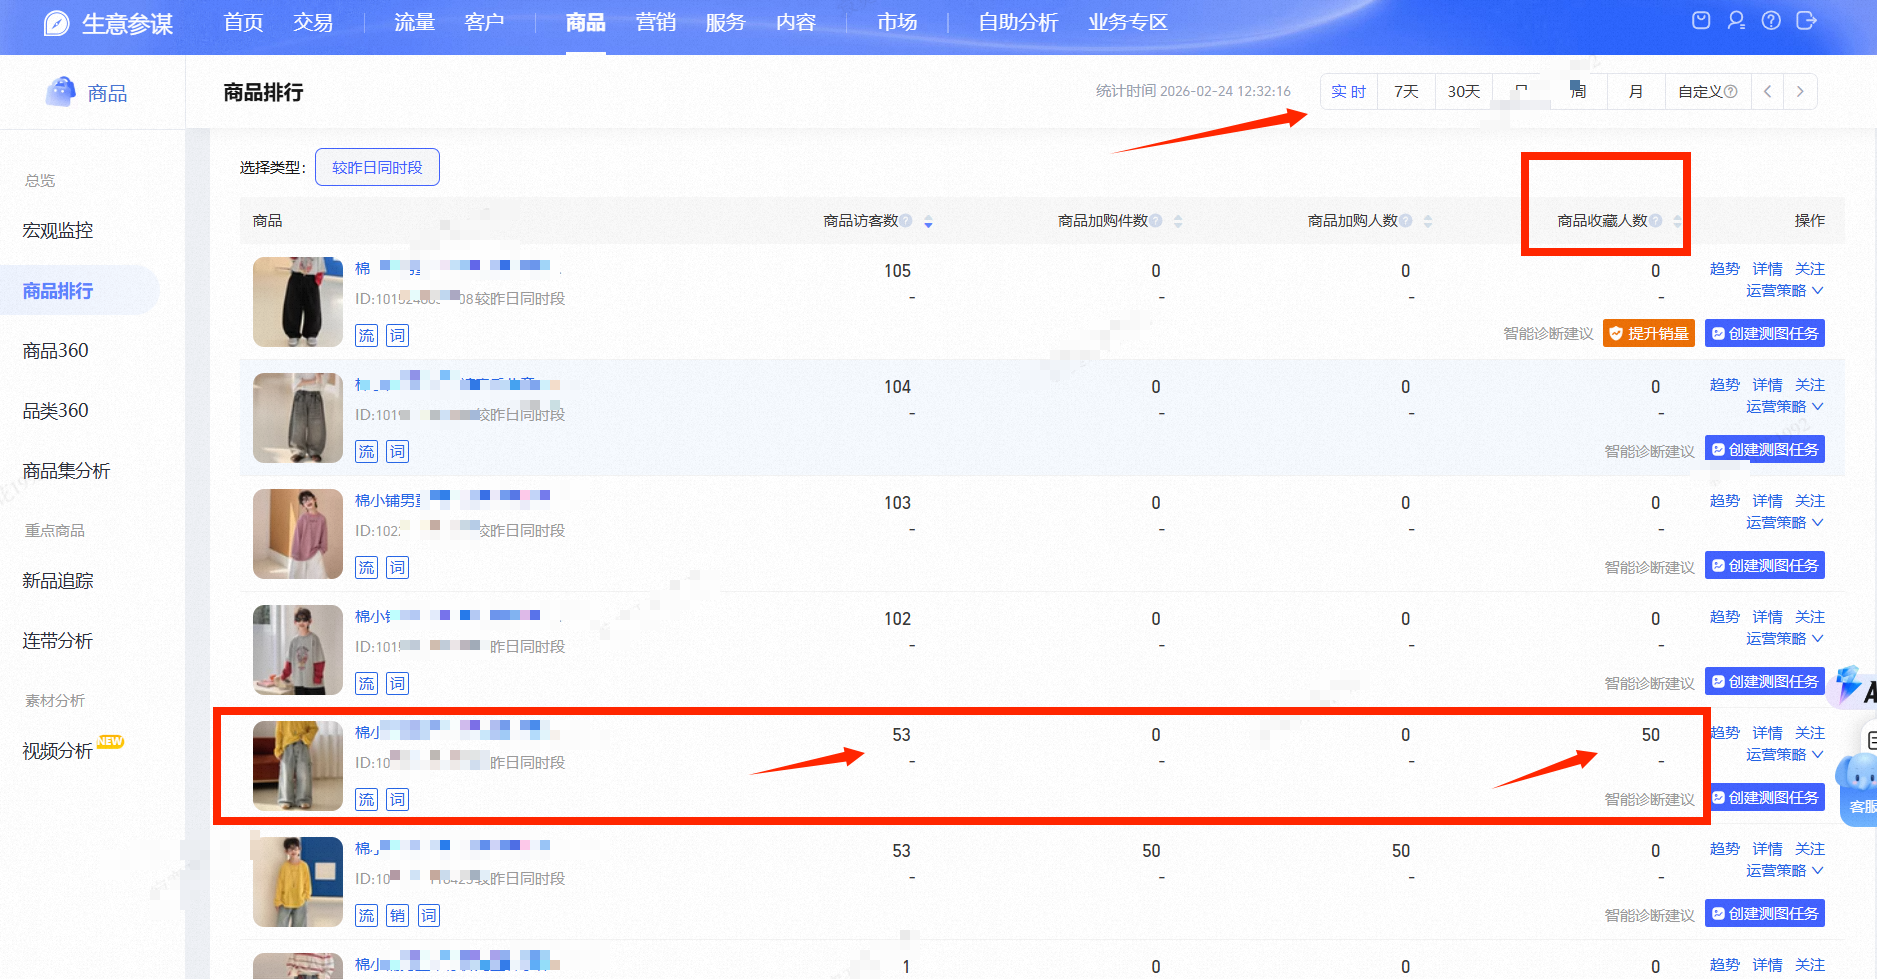Open 业务专区 in the top menu
Image resolution: width=1877 pixels, height=979 pixels.
pos(1128,22)
